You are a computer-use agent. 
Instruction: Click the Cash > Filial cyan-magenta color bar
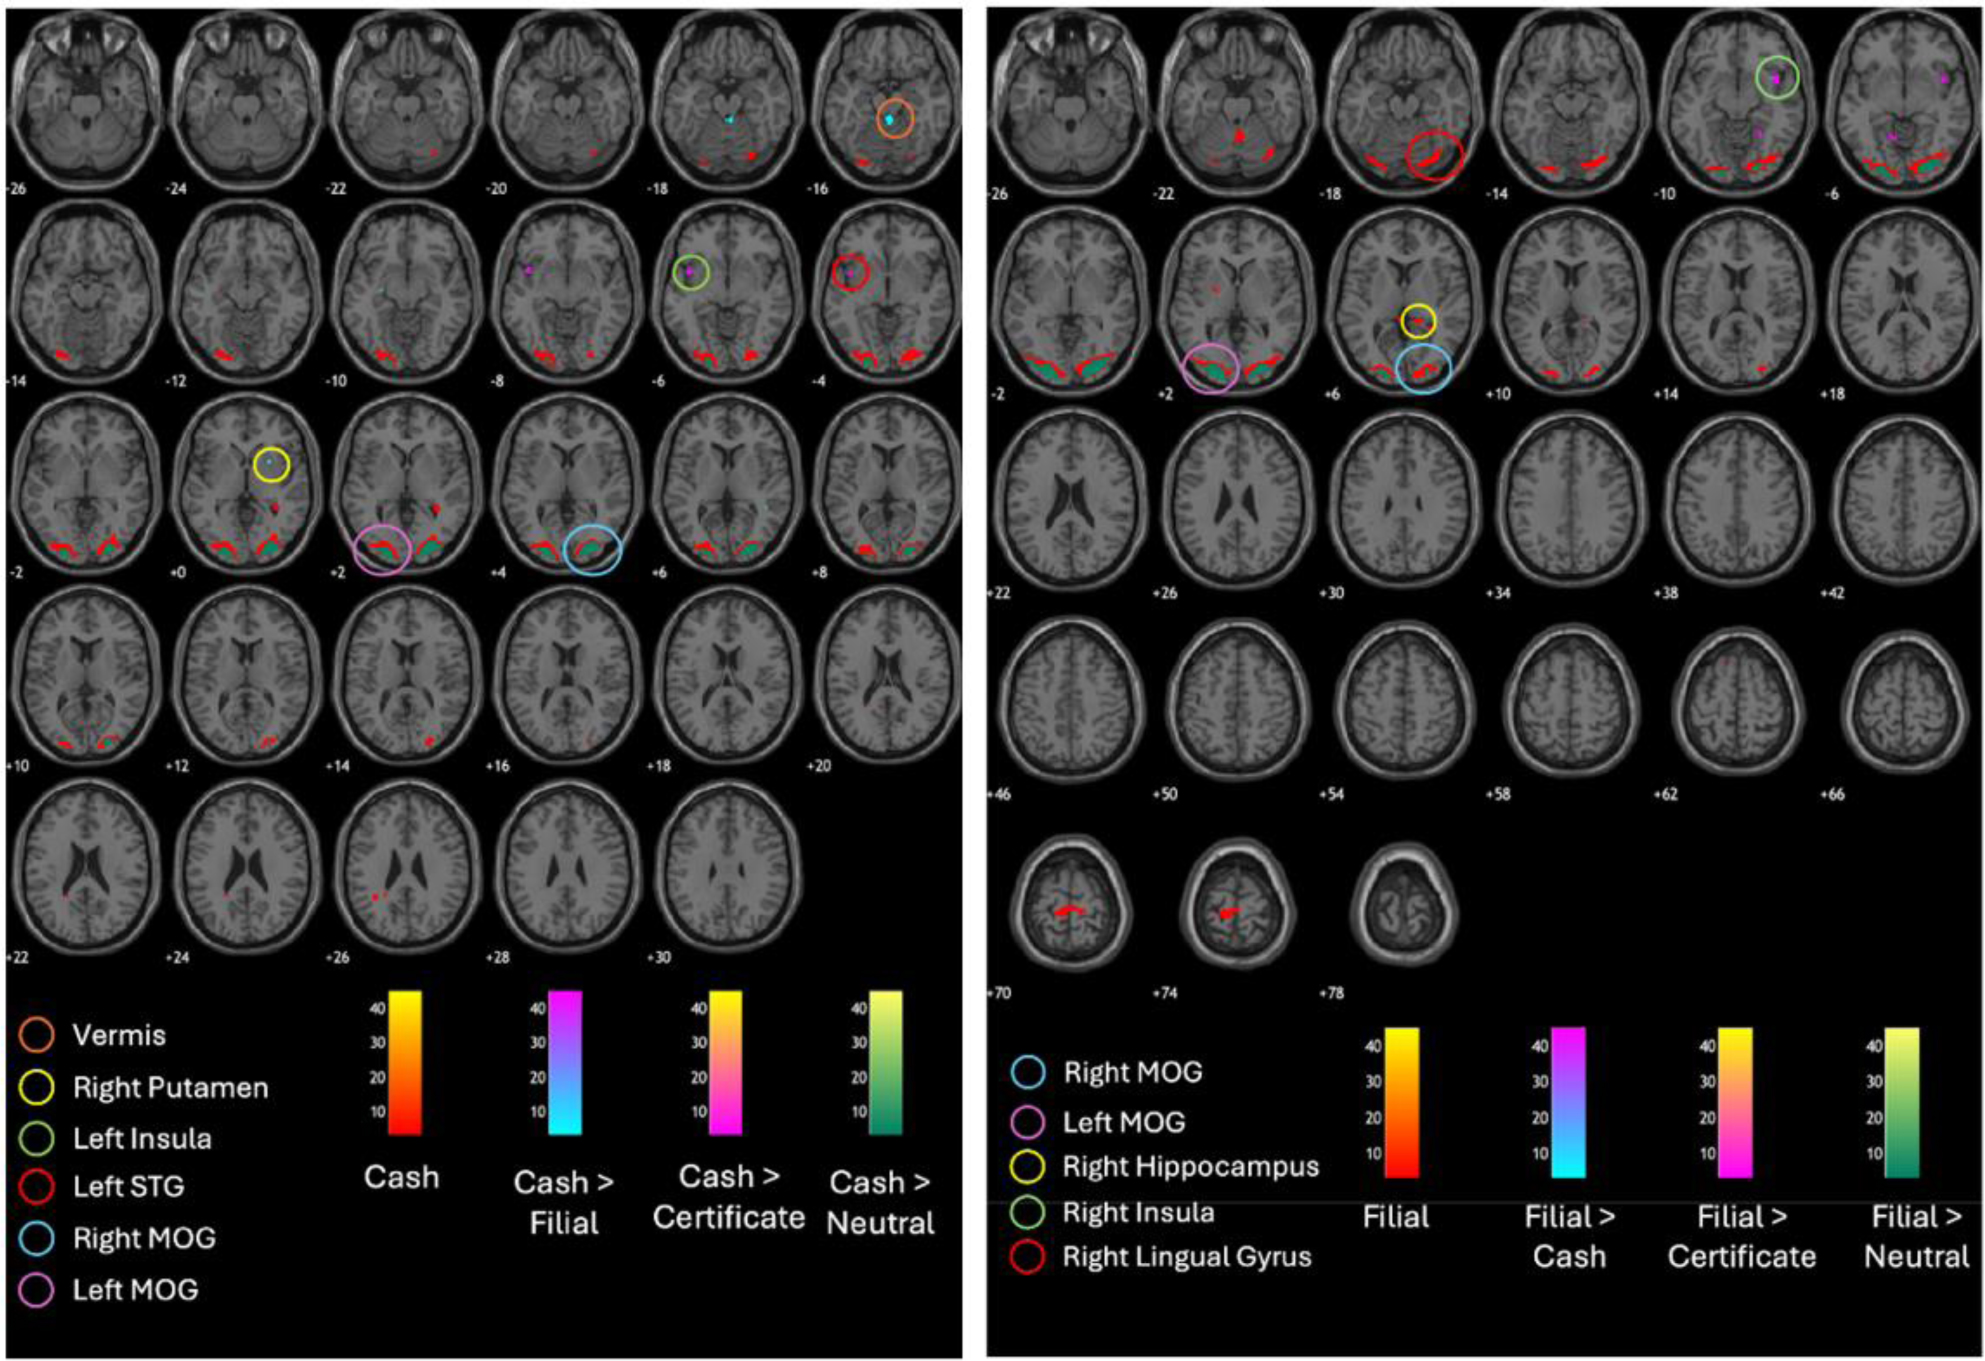click(x=565, y=1062)
